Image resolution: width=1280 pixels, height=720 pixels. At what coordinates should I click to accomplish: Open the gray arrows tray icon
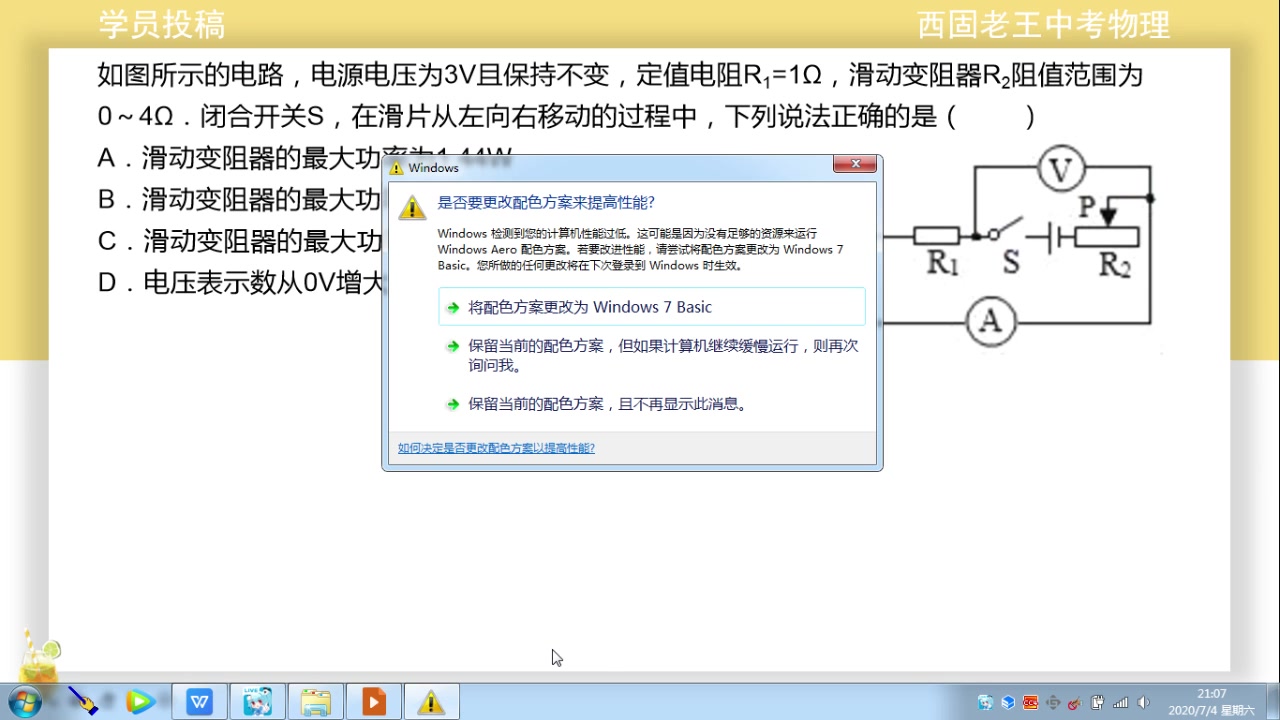(x=1052, y=702)
